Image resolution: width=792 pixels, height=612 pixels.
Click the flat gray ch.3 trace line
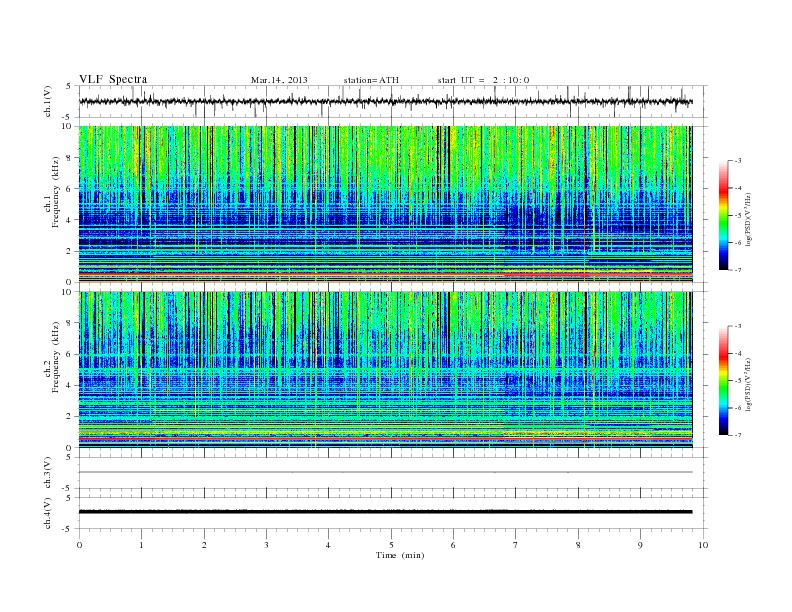[385, 472]
